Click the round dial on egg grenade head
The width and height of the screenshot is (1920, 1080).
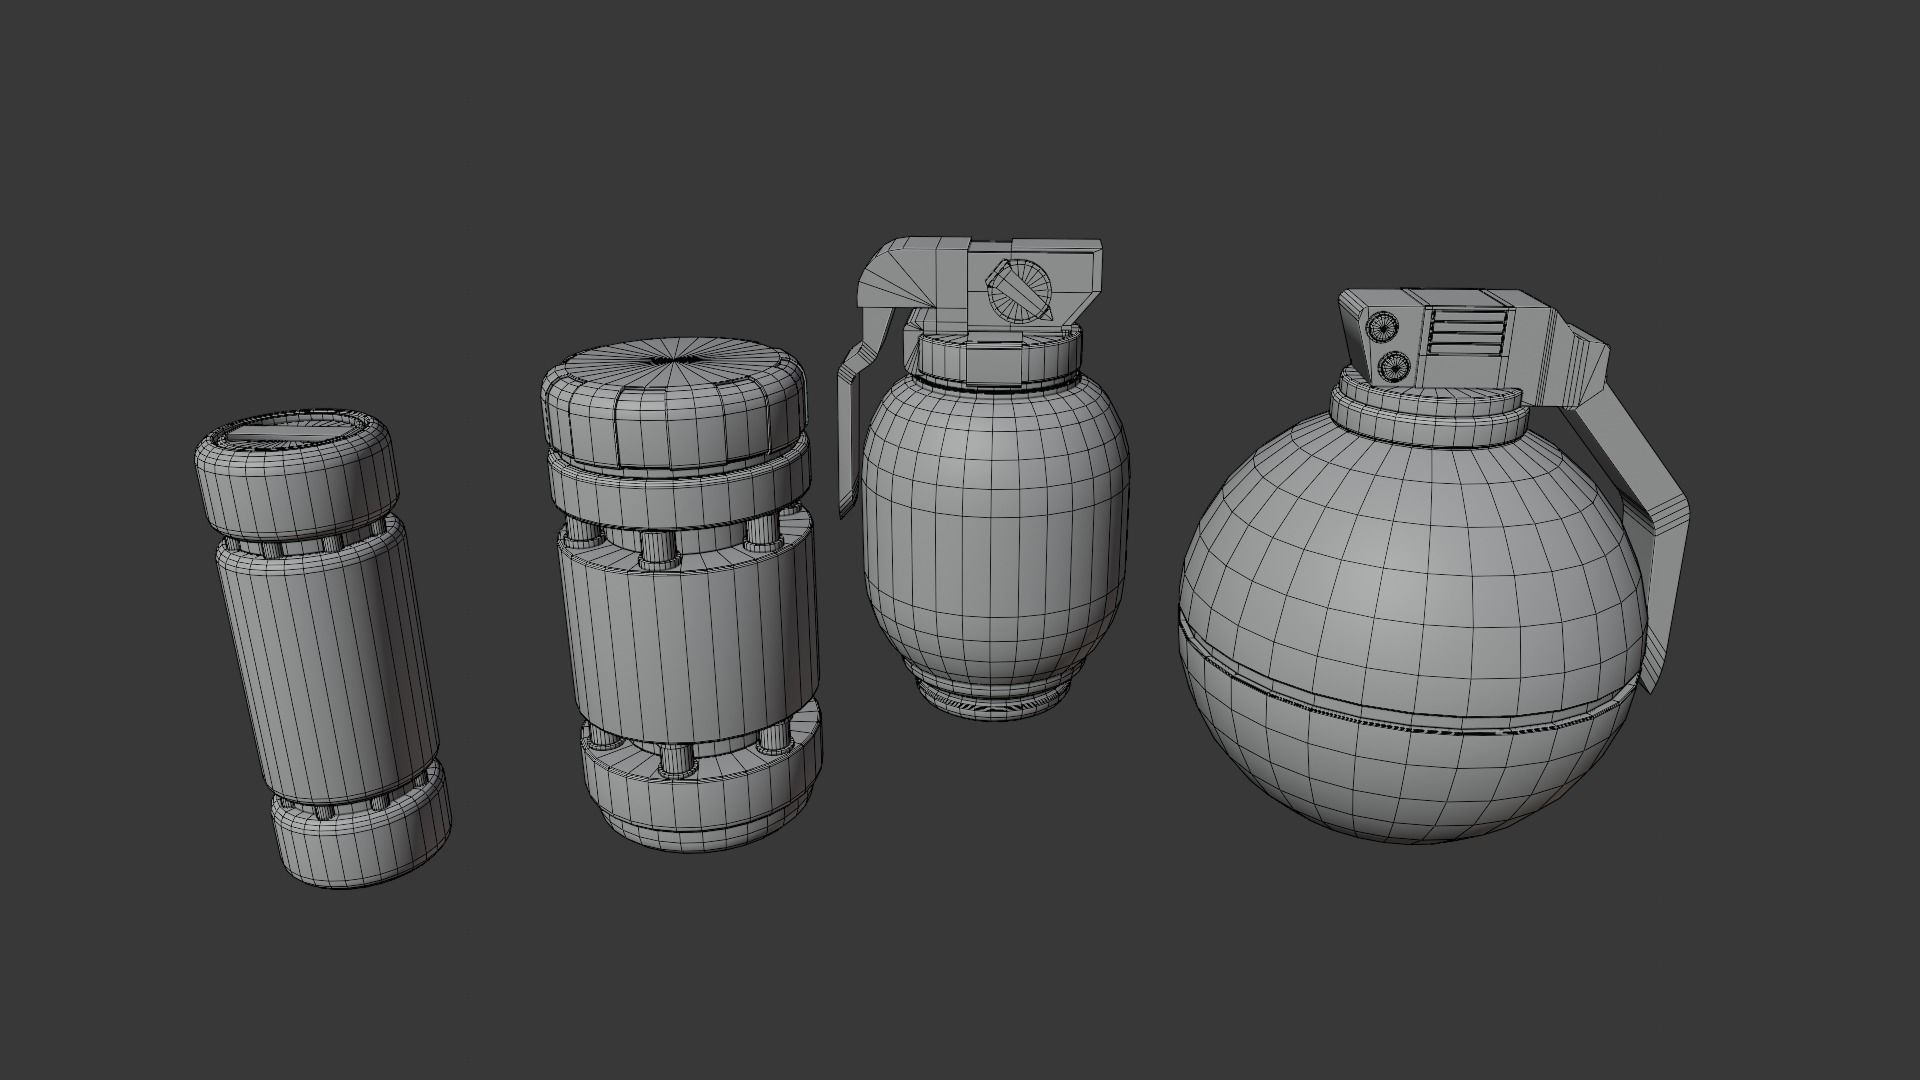click(x=1019, y=290)
